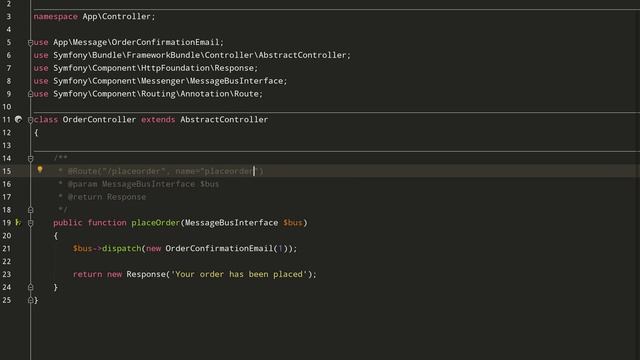This screenshot has height=360, width=640.
Task: Collapse the OrderController class fold at line 11
Action: [30, 120]
